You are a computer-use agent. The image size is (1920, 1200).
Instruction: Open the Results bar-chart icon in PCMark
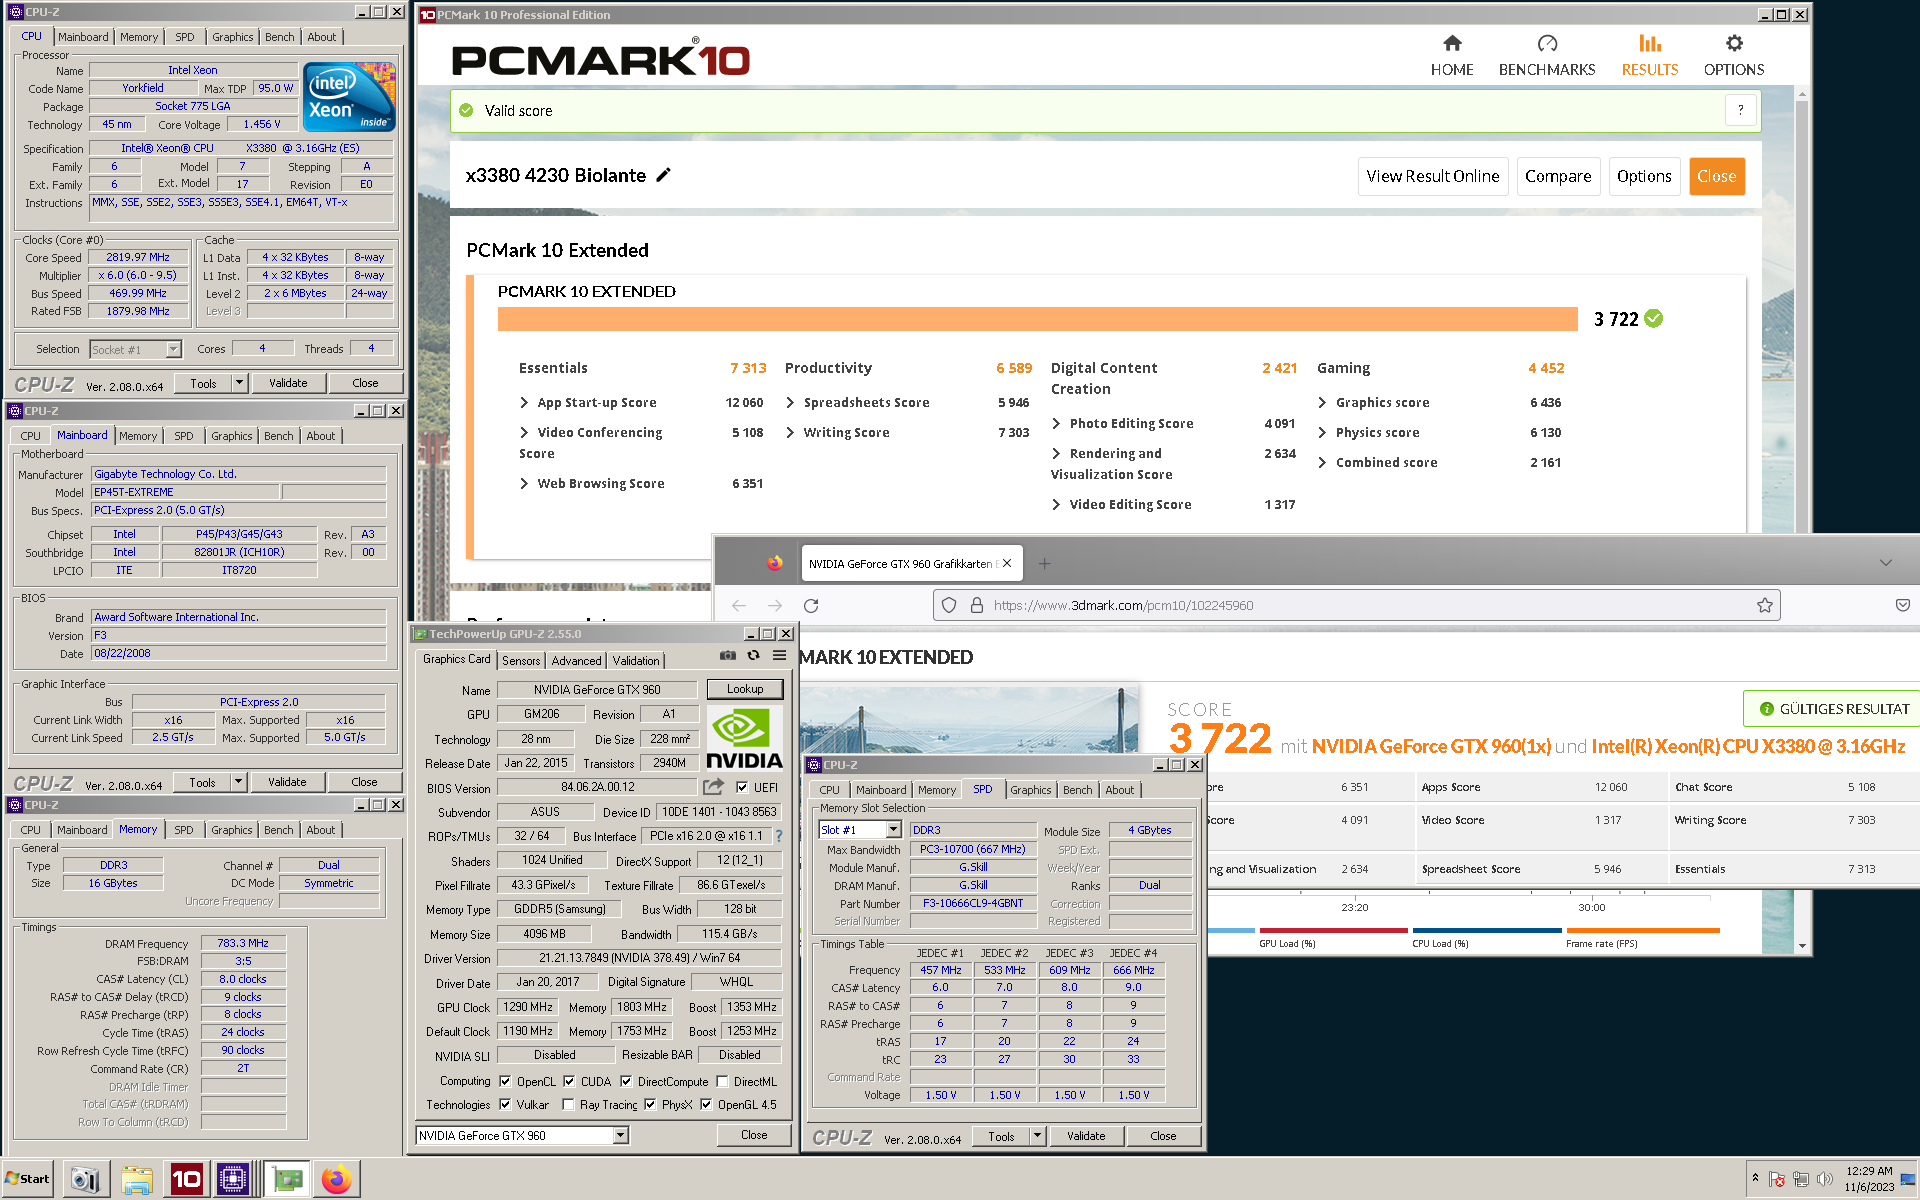tap(1650, 43)
